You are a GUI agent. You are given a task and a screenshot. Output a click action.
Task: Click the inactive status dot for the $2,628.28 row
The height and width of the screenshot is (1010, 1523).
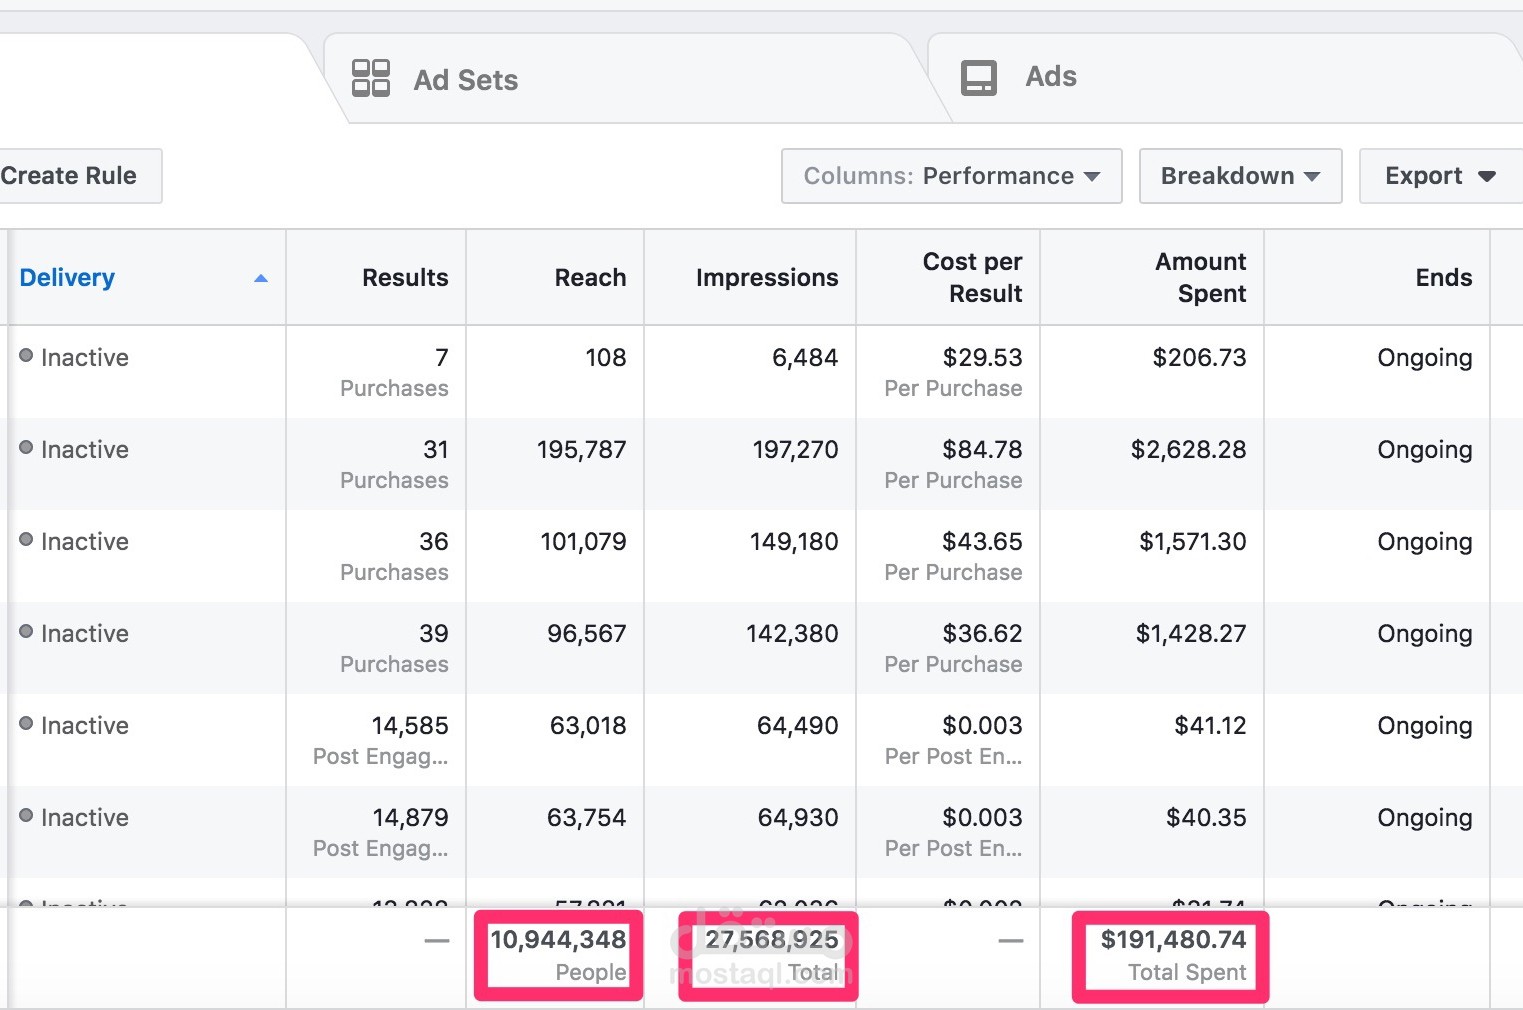[26, 448]
